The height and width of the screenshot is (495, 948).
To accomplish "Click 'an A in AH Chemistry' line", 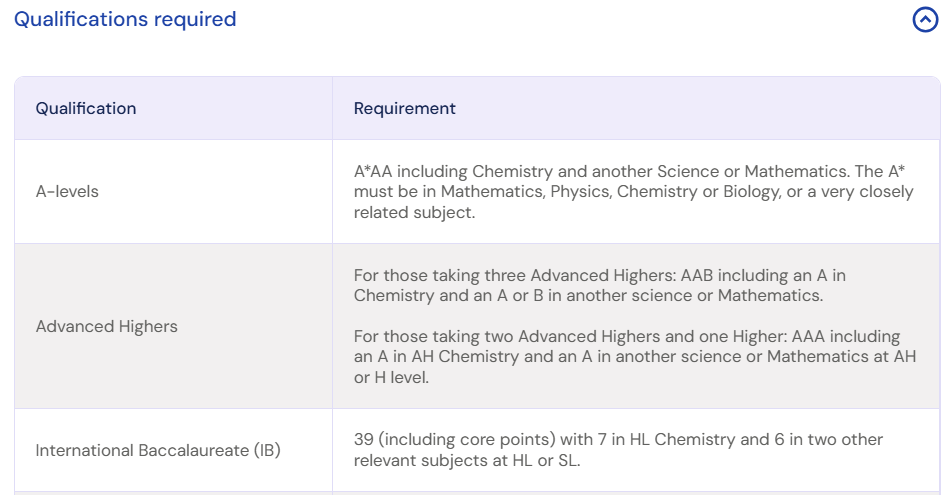I will click(635, 357).
